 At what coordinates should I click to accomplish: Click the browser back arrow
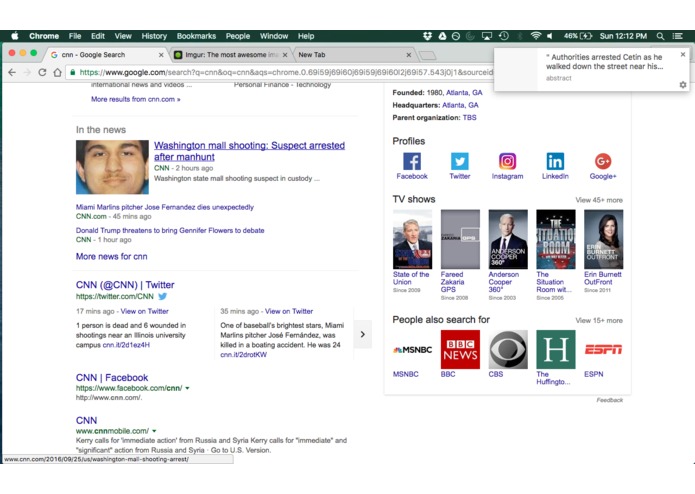tap(12, 72)
